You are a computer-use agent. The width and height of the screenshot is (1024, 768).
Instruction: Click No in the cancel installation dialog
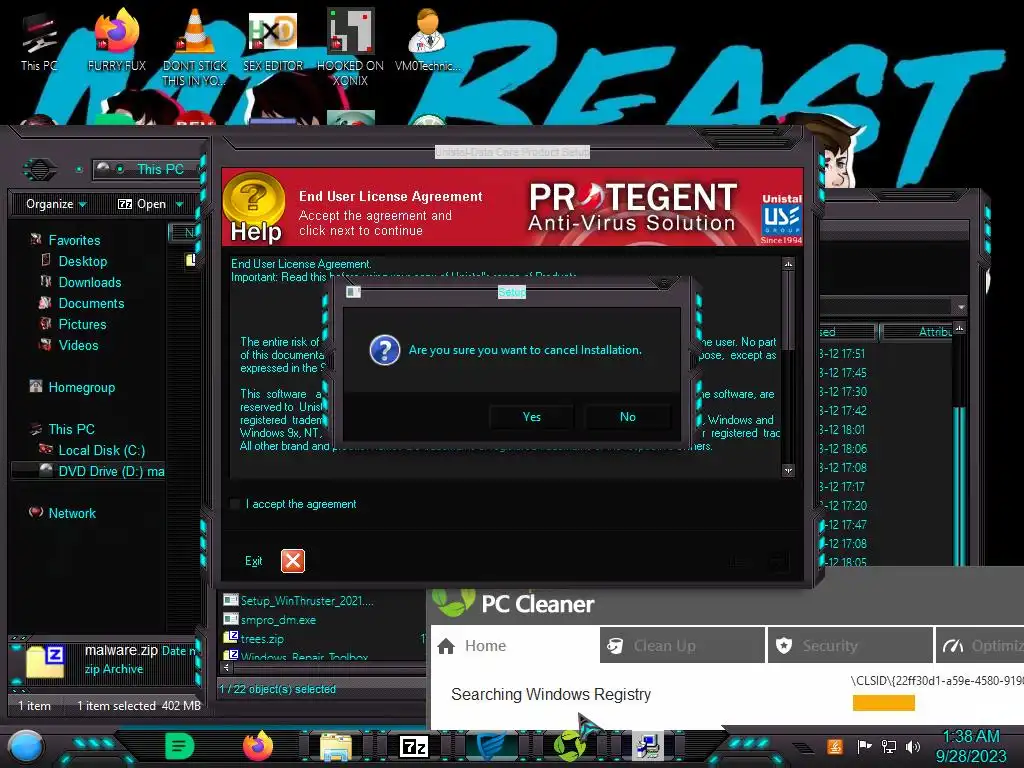click(627, 417)
